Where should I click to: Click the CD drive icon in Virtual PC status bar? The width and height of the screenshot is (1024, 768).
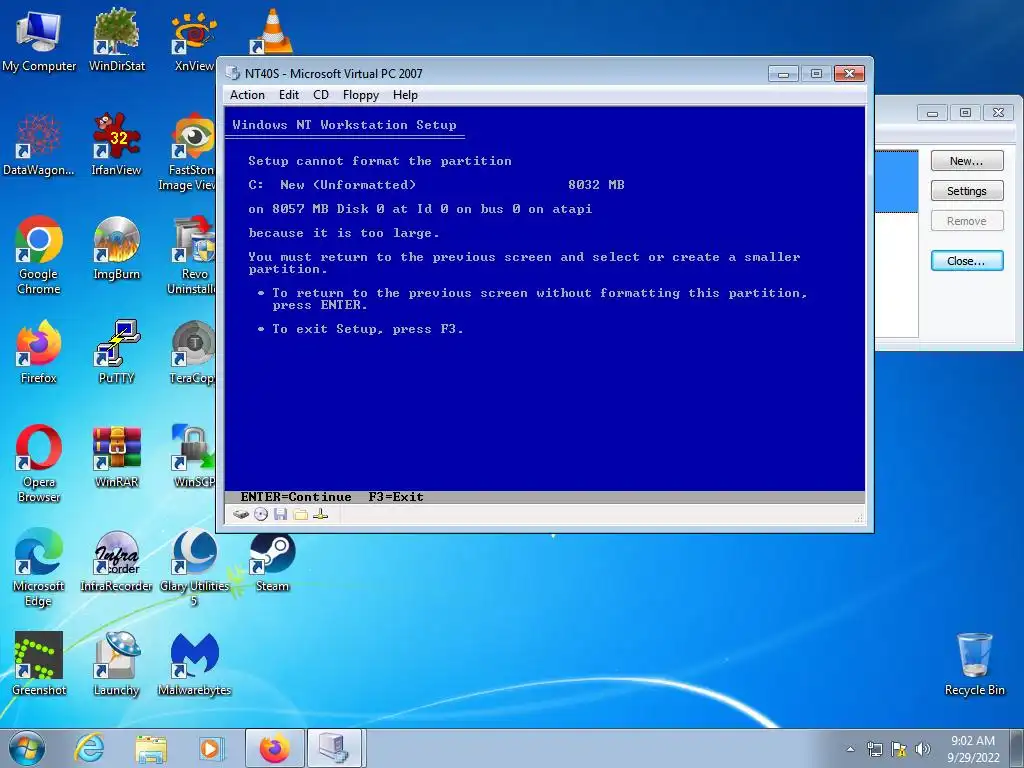[261, 515]
